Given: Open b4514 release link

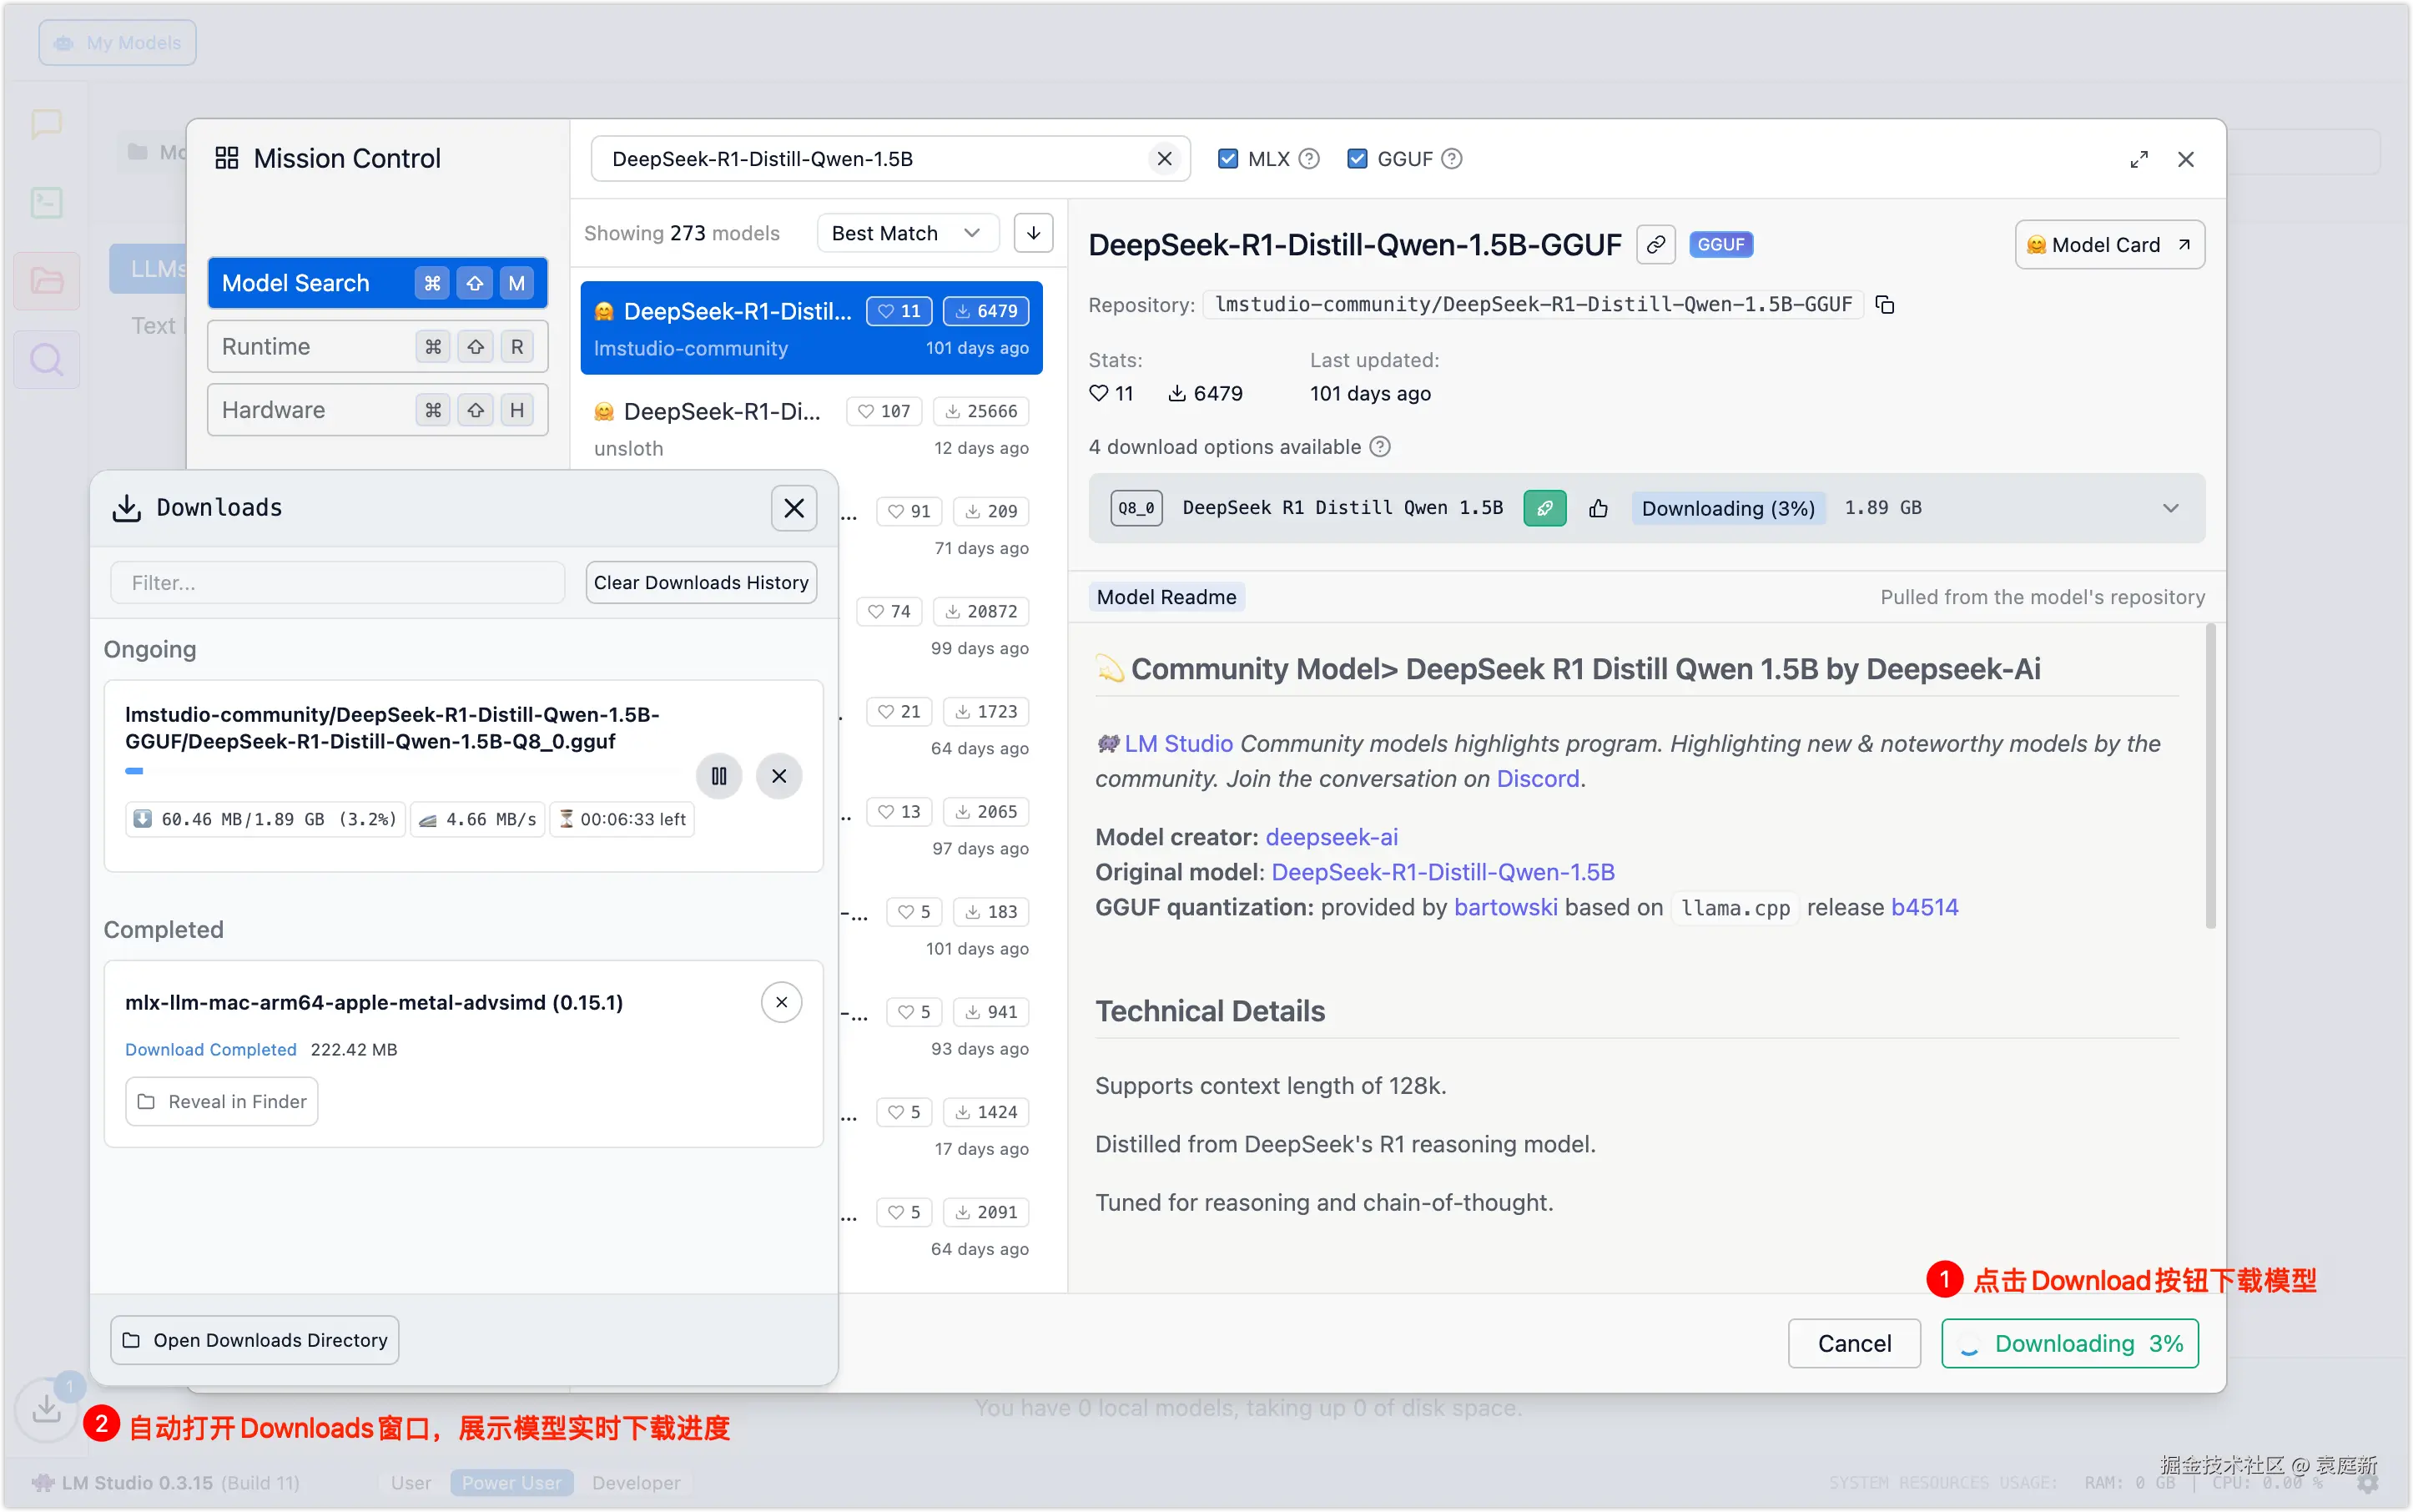Looking at the screenshot, I should point(1924,907).
